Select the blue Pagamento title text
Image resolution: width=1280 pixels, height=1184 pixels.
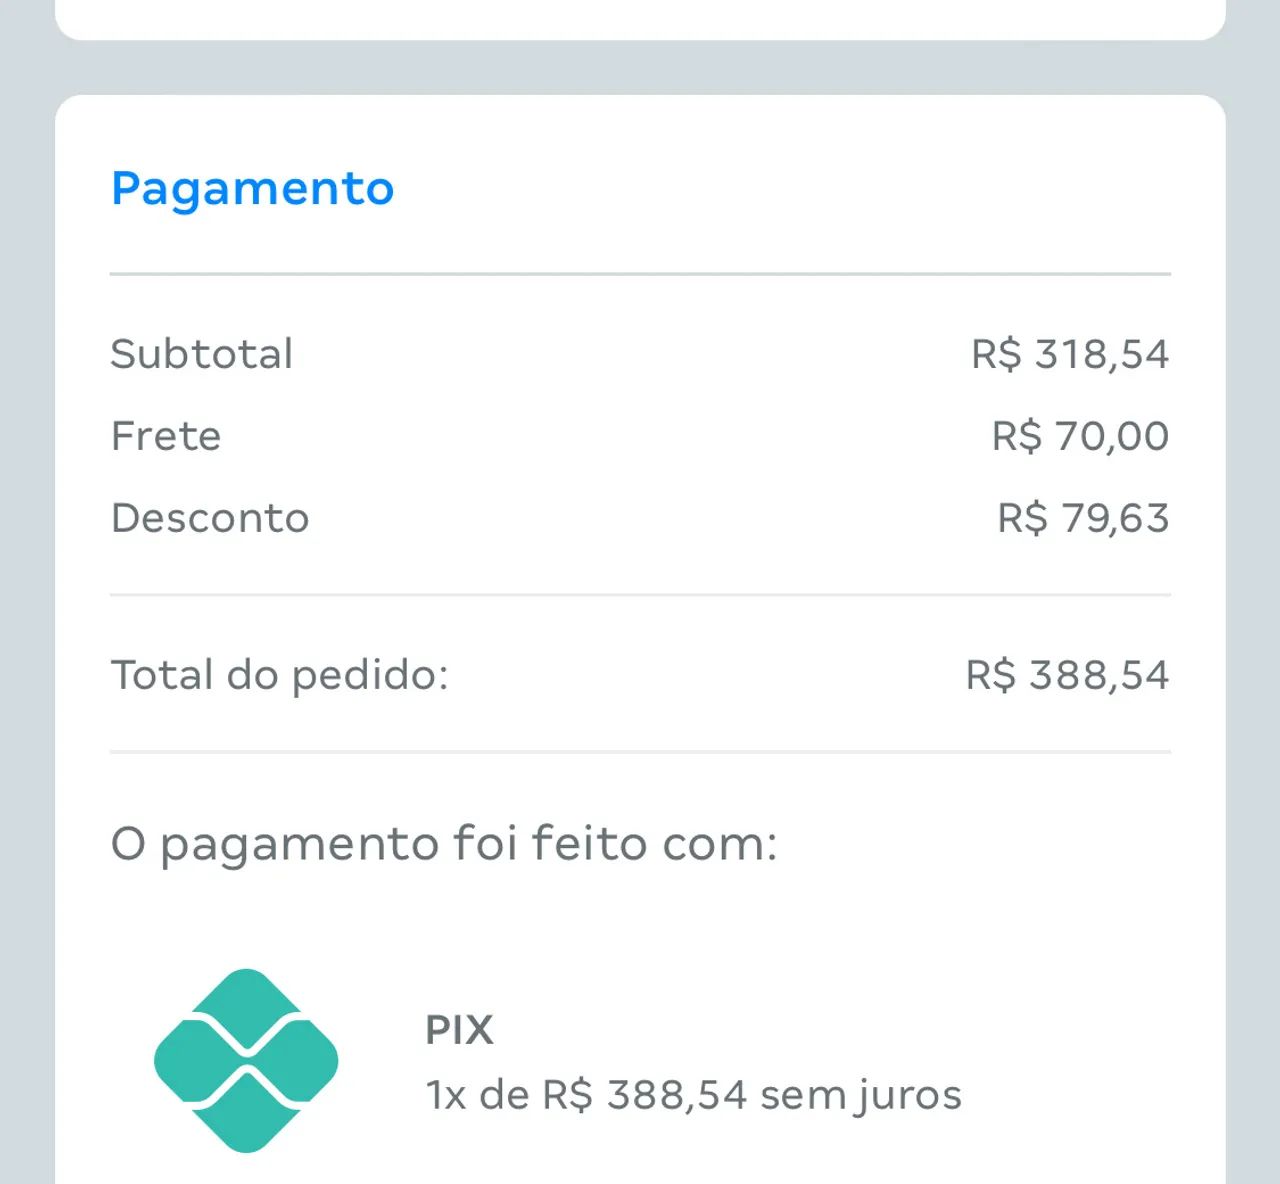point(252,188)
